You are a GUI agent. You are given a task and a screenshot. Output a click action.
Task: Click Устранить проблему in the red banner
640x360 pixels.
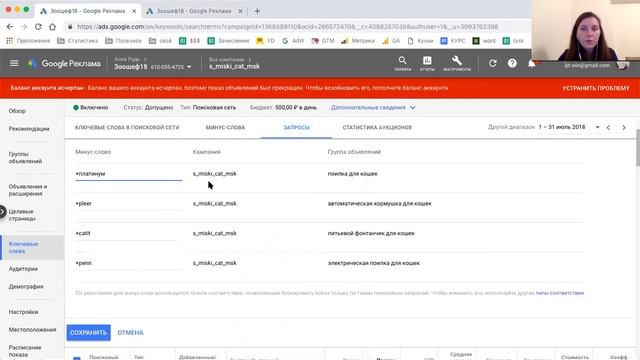596,88
